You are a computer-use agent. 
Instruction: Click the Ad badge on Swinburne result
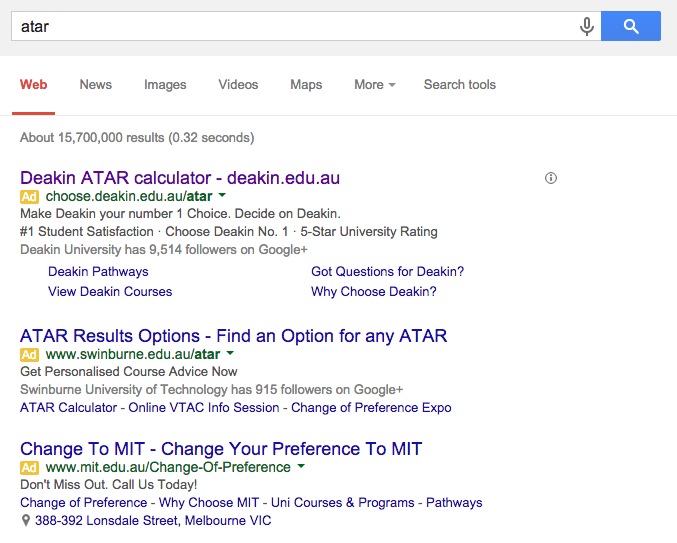click(x=29, y=355)
